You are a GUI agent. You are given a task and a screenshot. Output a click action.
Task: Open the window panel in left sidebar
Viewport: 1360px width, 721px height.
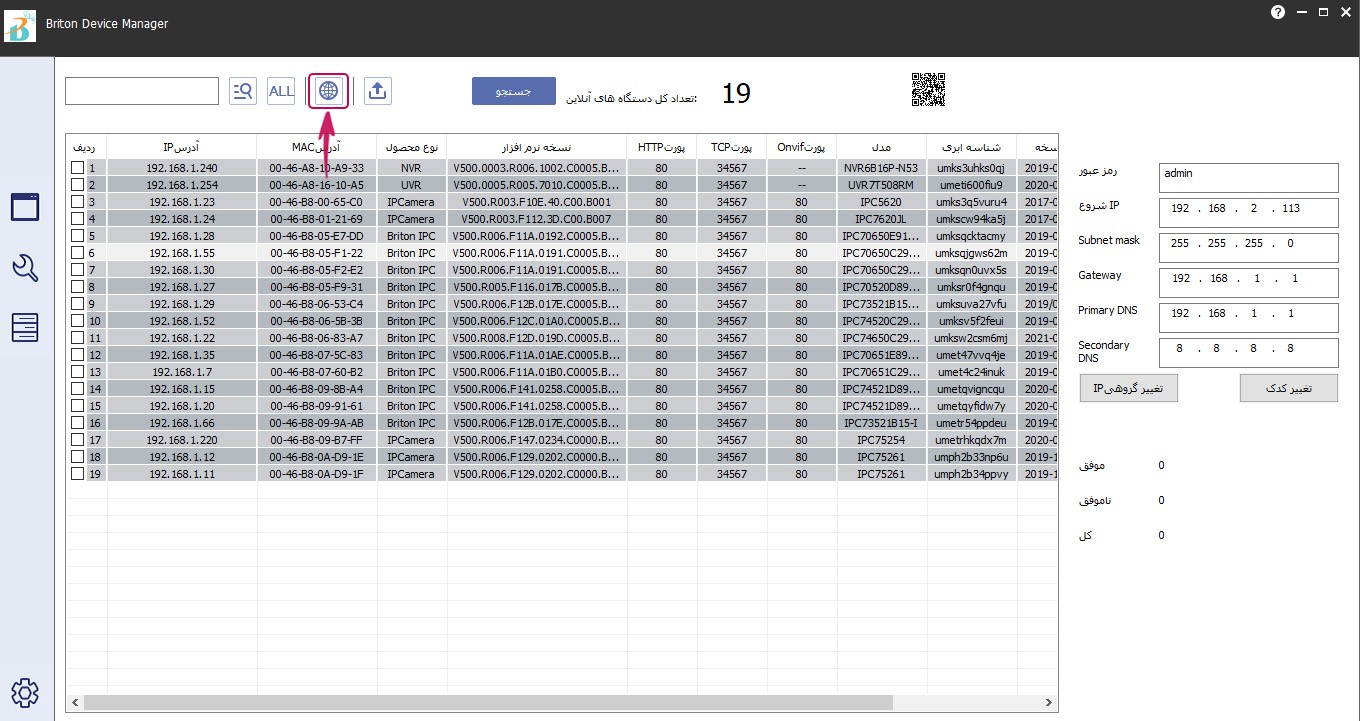(25, 207)
